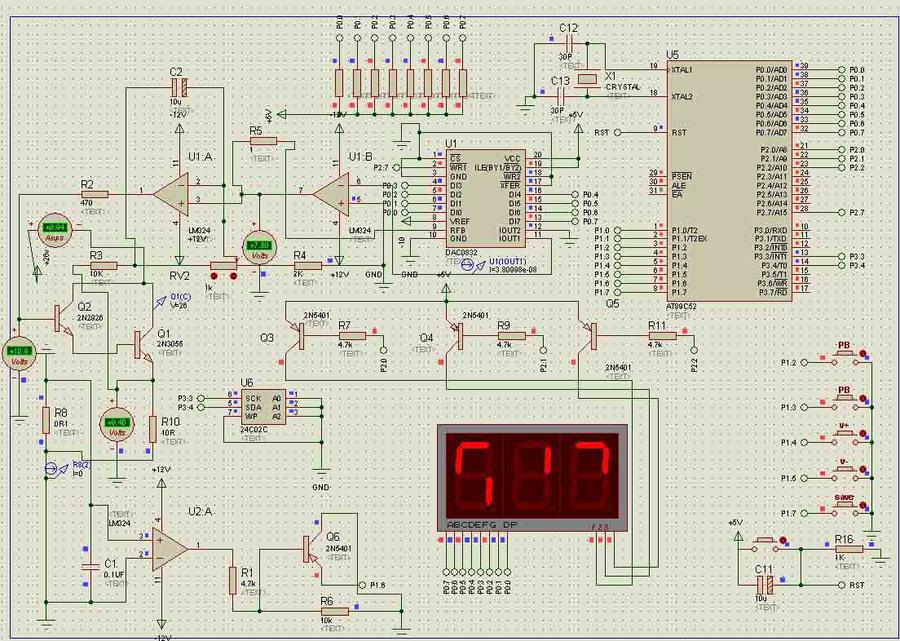Image resolution: width=900 pixels, height=641 pixels.
Task: Select op-amp U1:B
Action: click(331, 194)
